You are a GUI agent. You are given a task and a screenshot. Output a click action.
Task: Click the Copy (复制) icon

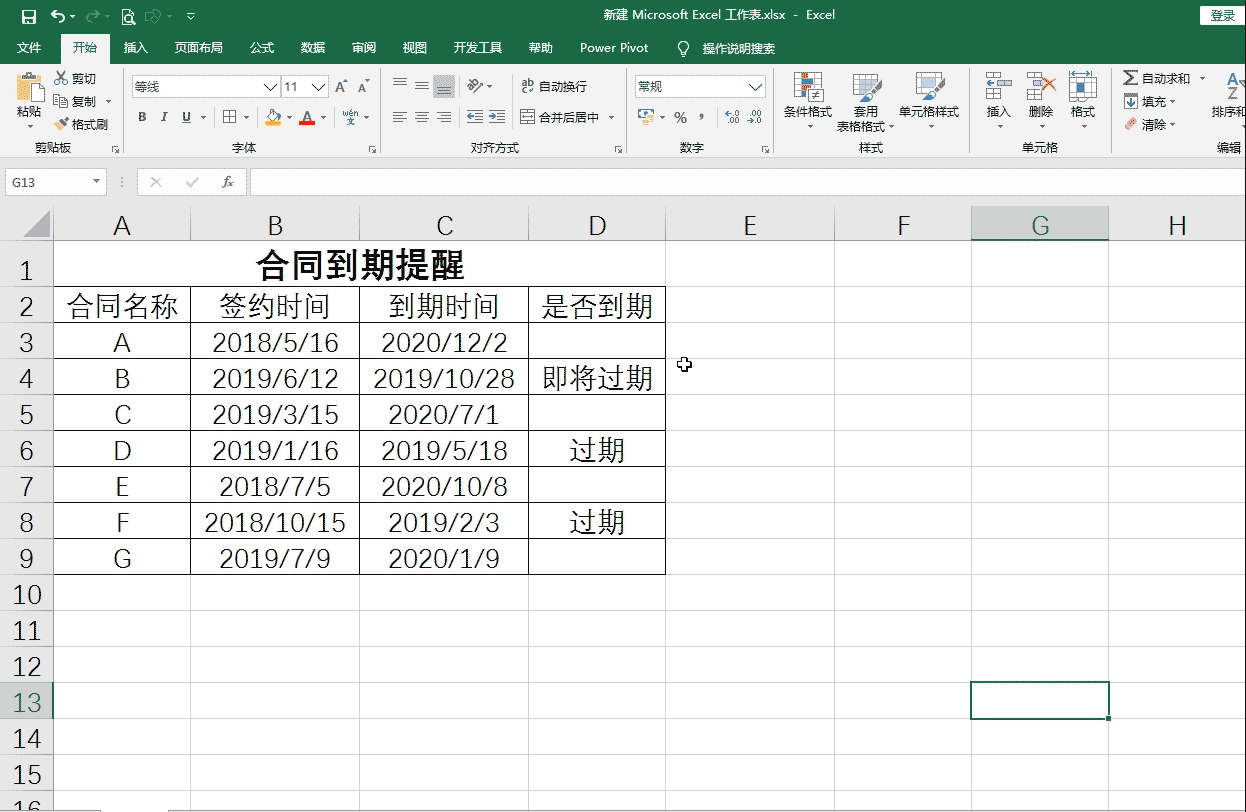pos(62,101)
